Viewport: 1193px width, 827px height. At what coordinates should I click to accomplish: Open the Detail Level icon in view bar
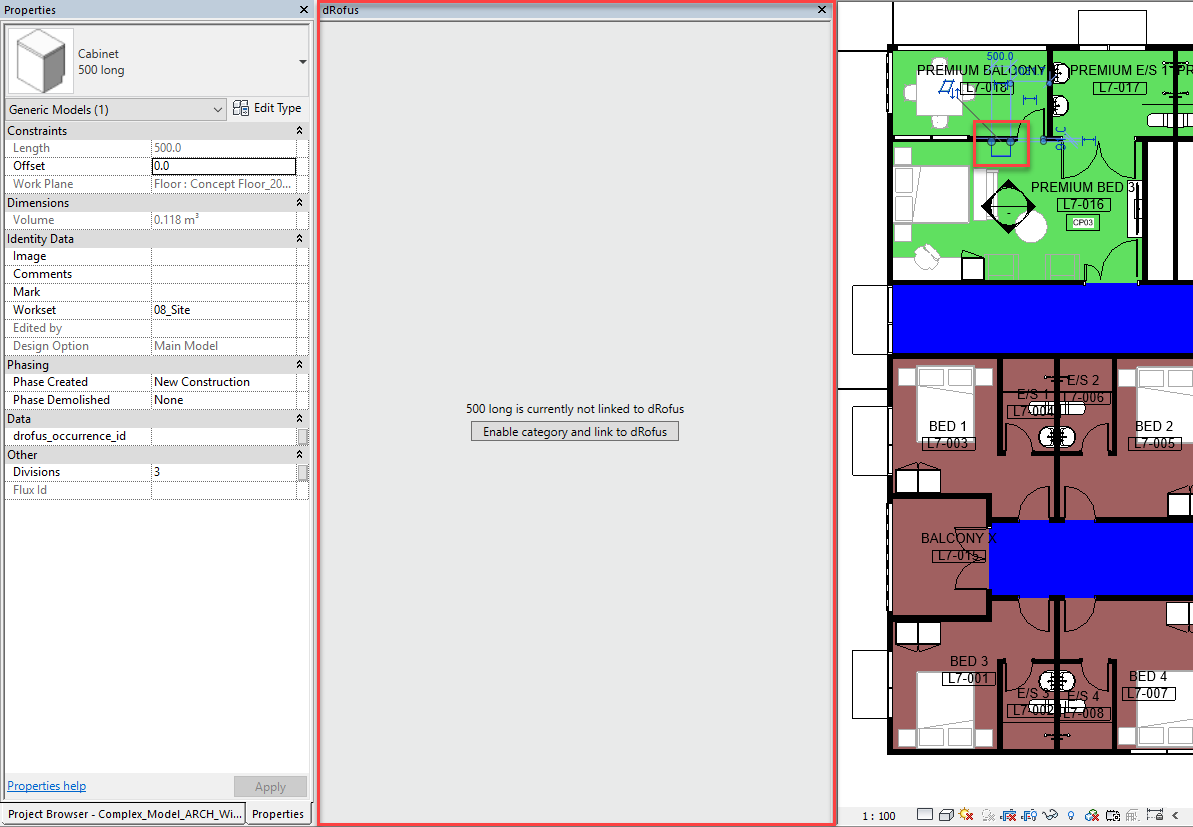click(x=925, y=815)
